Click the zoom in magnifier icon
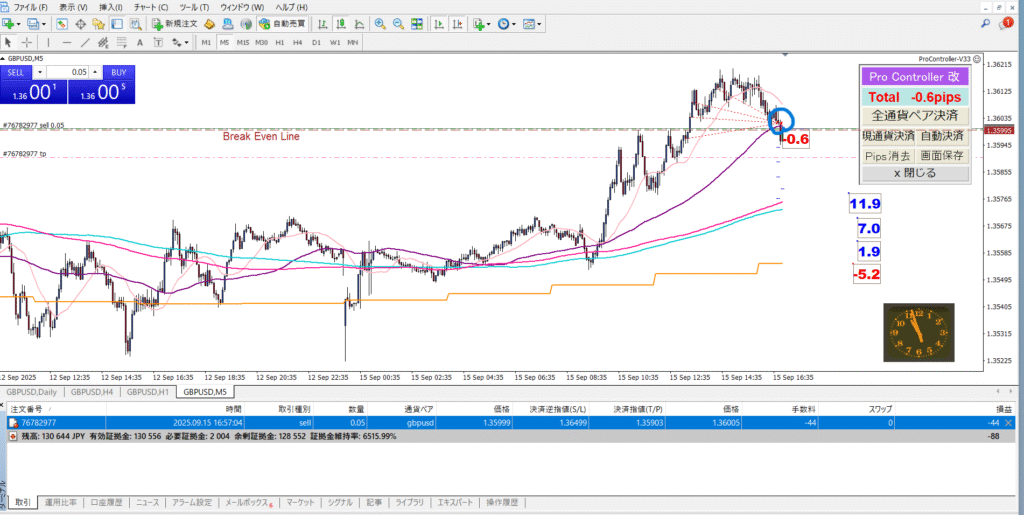Viewport: 1024px width, 515px height. pos(378,23)
